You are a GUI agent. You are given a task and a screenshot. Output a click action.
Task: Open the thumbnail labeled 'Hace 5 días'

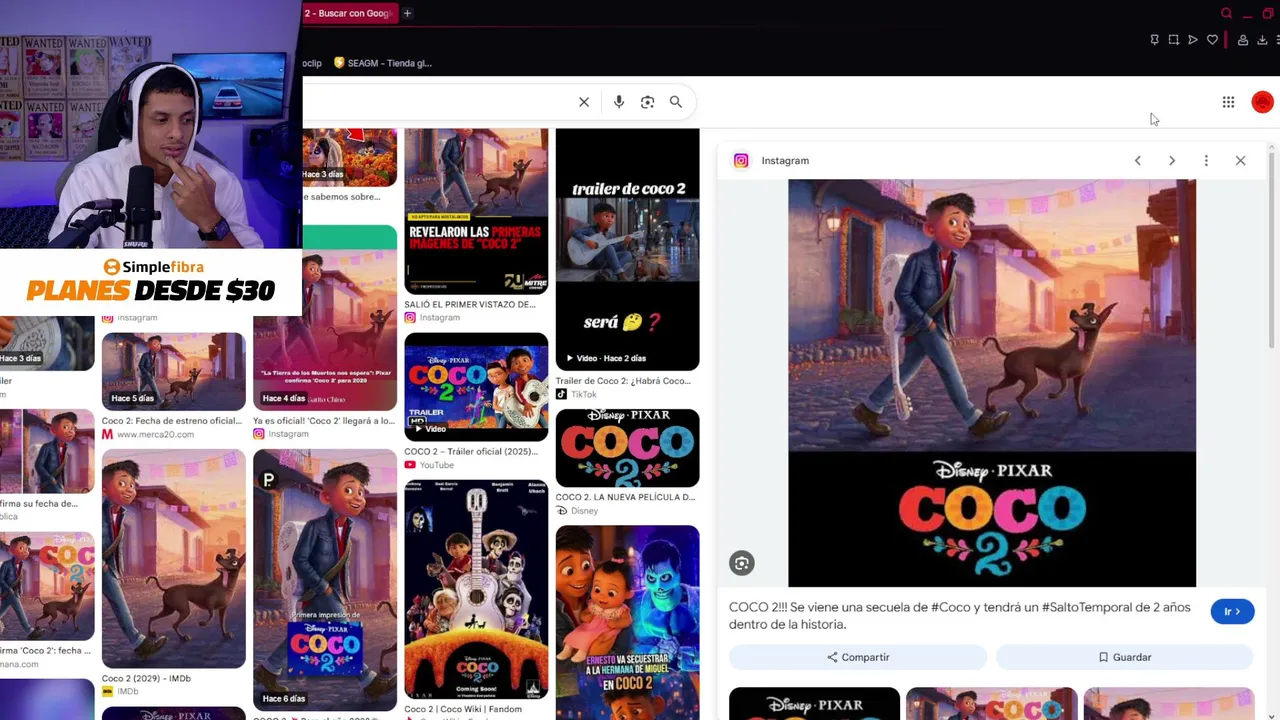coord(173,371)
